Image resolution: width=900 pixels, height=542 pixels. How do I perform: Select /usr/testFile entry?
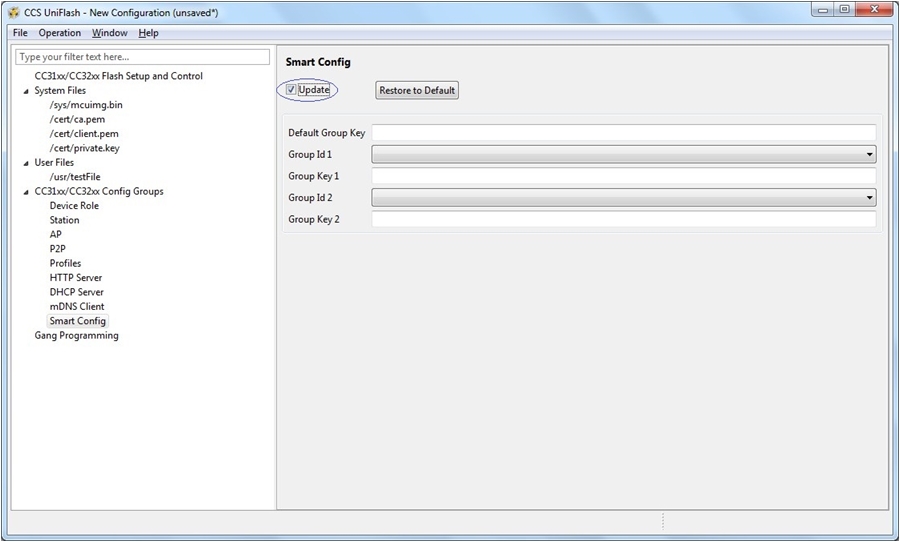coord(75,177)
